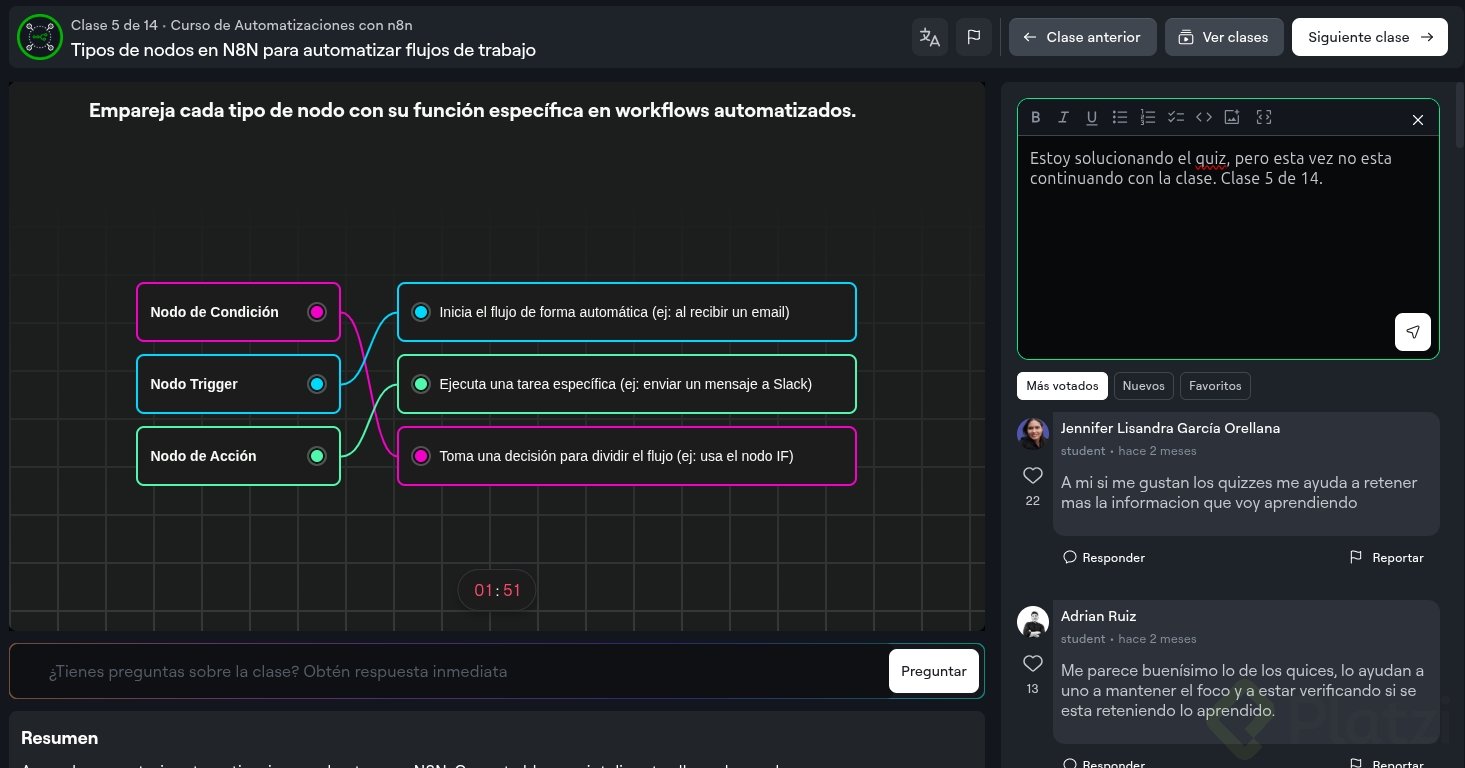Submit a question with the Preguntar button
This screenshot has height=768, width=1465.
coord(933,671)
